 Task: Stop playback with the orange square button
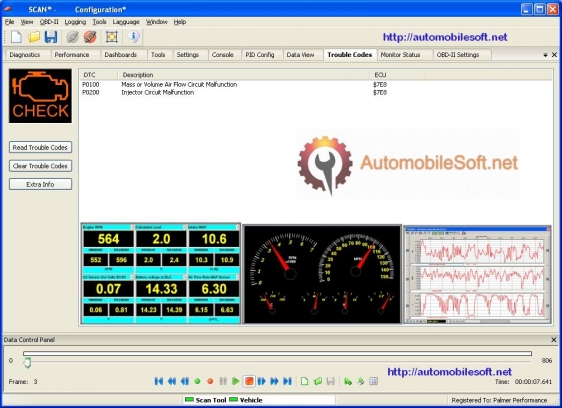click(x=249, y=381)
